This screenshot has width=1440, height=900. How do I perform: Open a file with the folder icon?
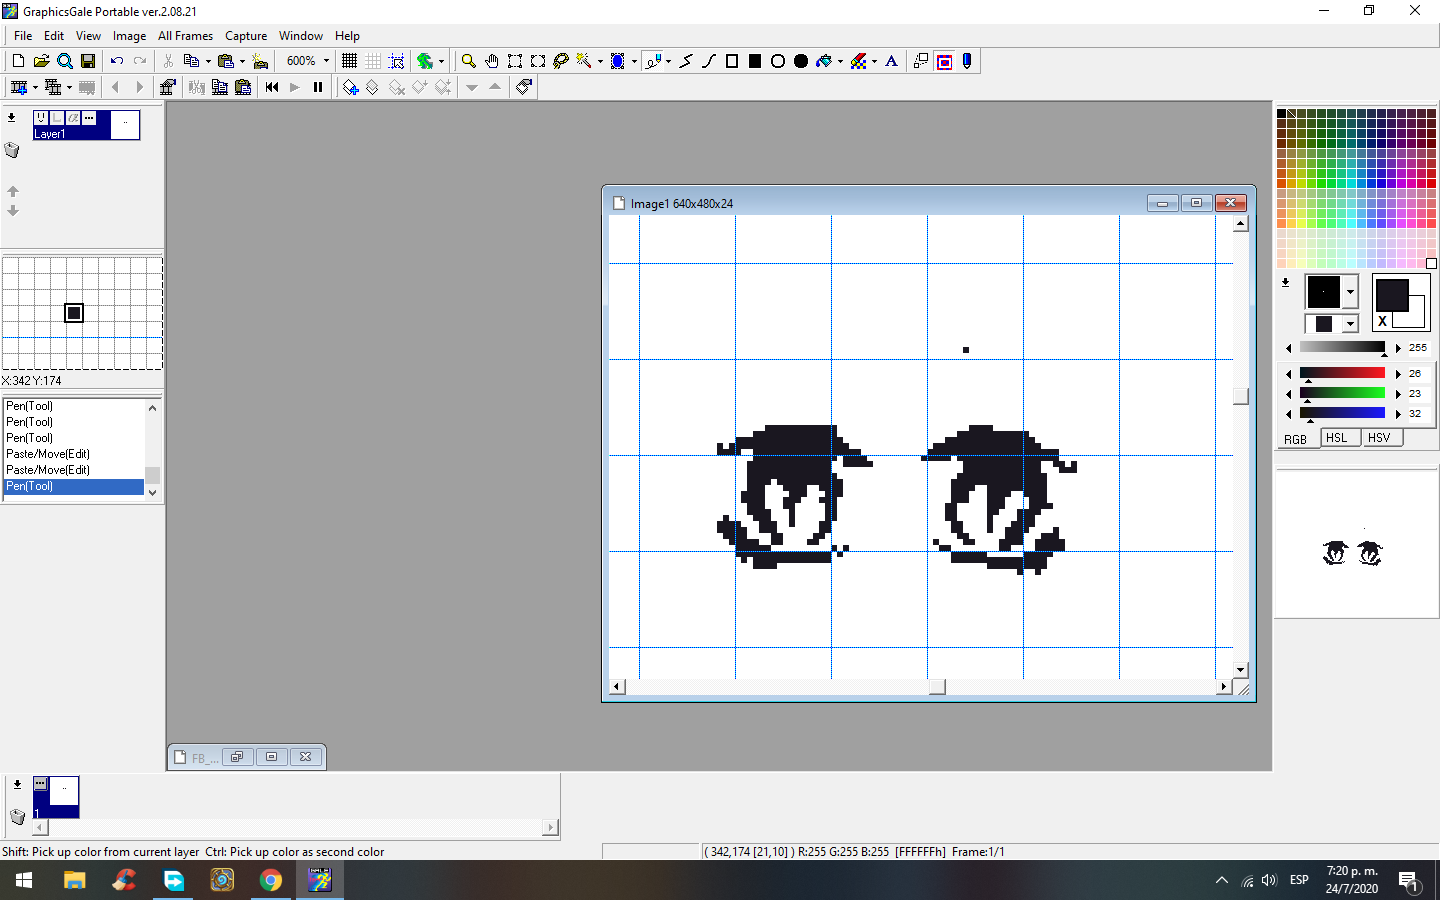click(x=41, y=61)
